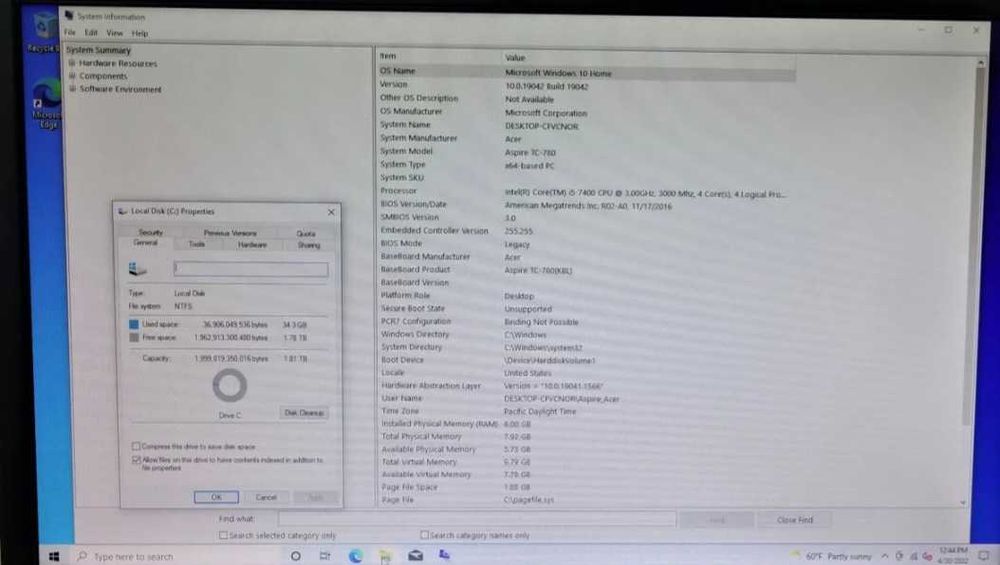The height and width of the screenshot is (565, 1000).
Task: Switch to the Security tab
Action: pyautogui.click(x=151, y=233)
